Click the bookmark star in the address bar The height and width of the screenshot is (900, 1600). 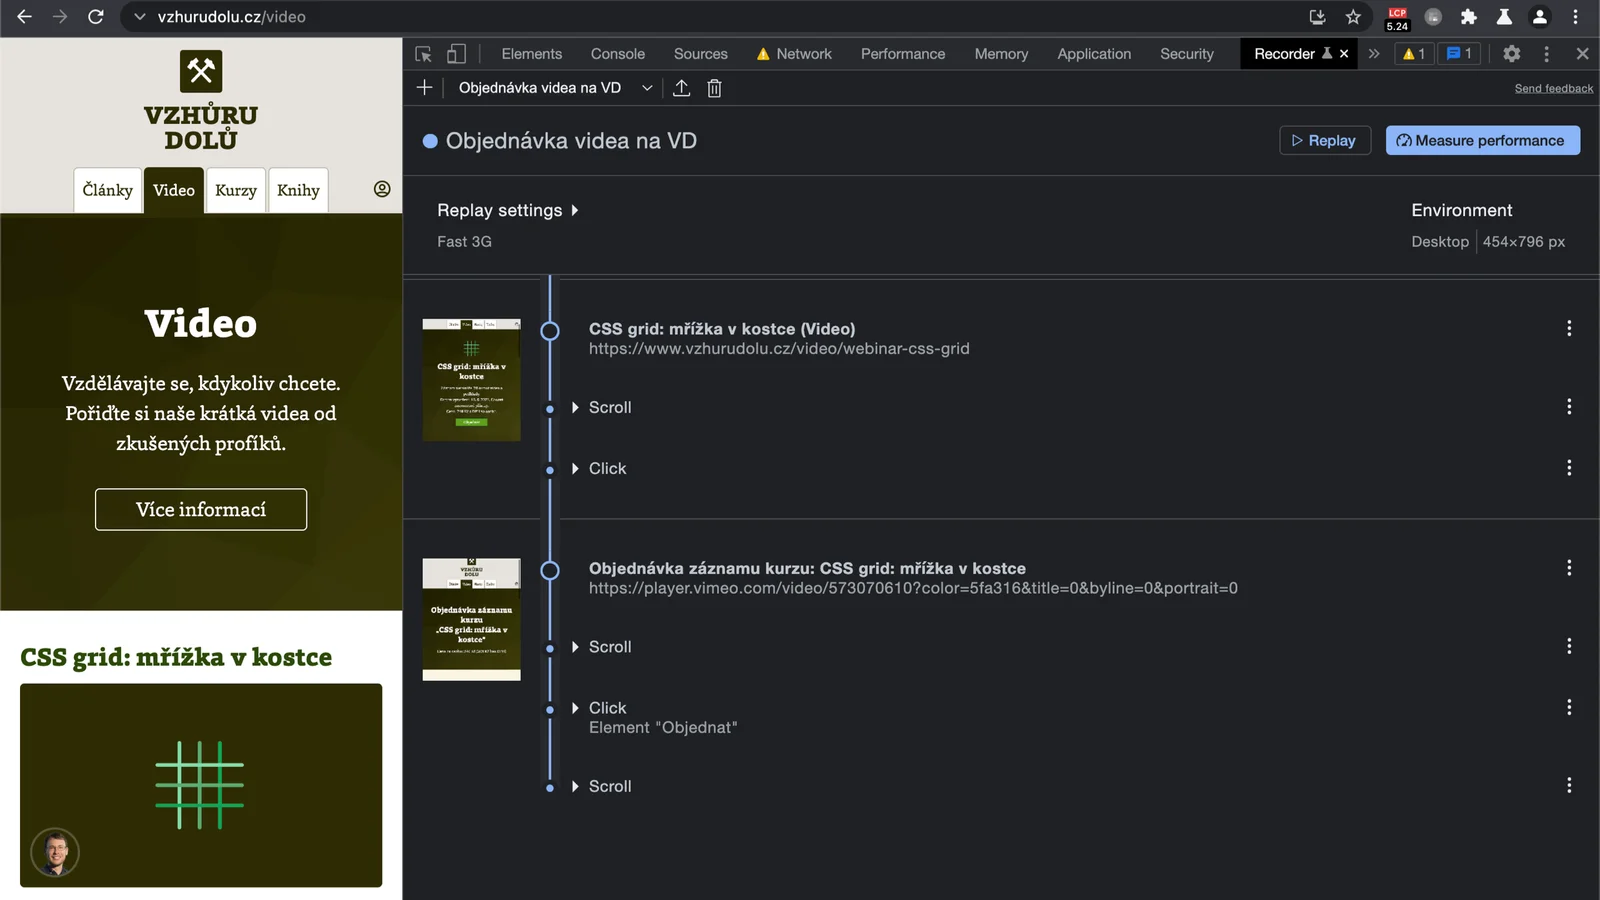click(x=1352, y=17)
